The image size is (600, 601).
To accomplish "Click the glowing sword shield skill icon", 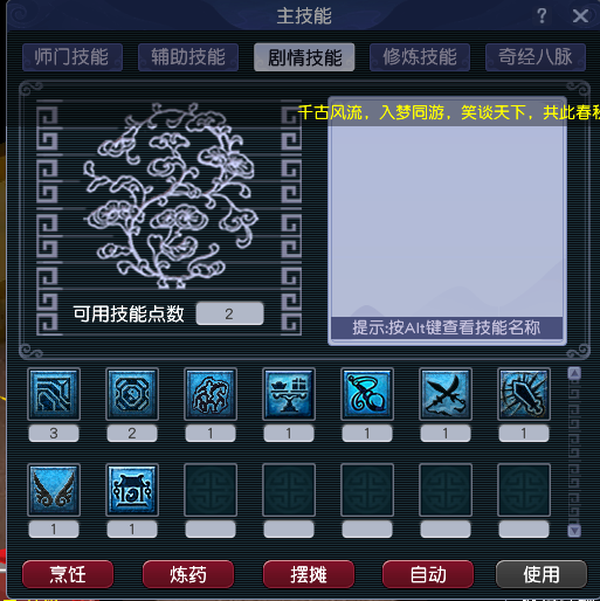I will pyautogui.click(x=524, y=394).
